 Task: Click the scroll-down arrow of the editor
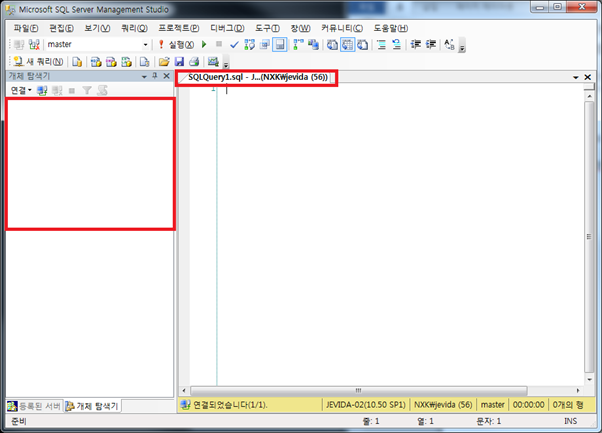pos(589,379)
